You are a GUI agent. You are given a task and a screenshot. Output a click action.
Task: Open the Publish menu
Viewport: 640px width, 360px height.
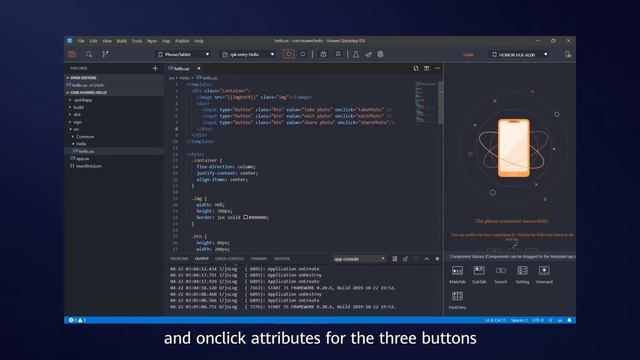click(x=182, y=41)
